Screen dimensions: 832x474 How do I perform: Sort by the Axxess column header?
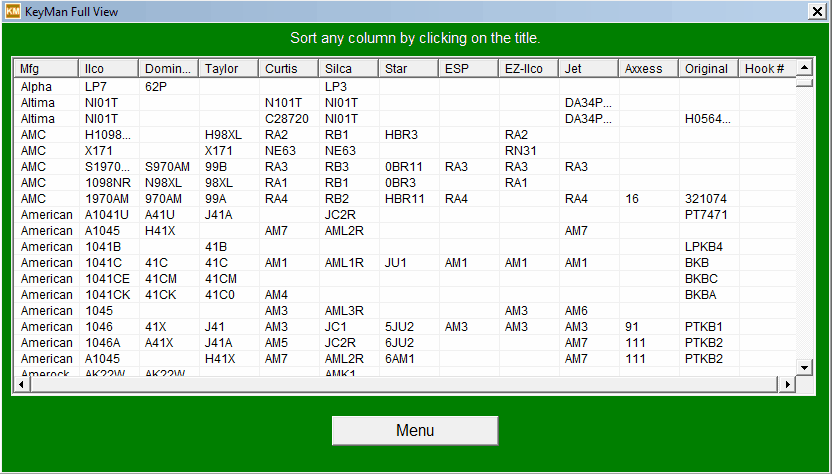pyautogui.click(x=648, y=68)
